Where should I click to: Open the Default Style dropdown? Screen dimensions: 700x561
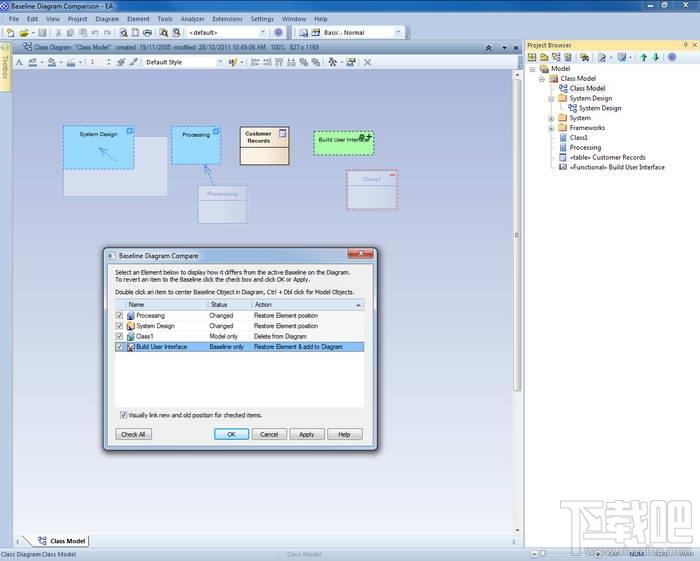220,62
